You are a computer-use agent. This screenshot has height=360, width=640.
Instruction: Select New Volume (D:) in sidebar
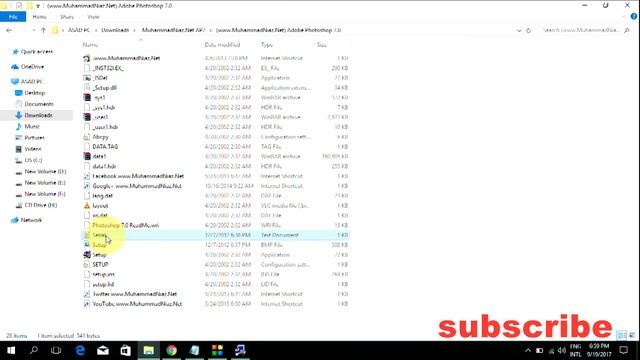45,171
